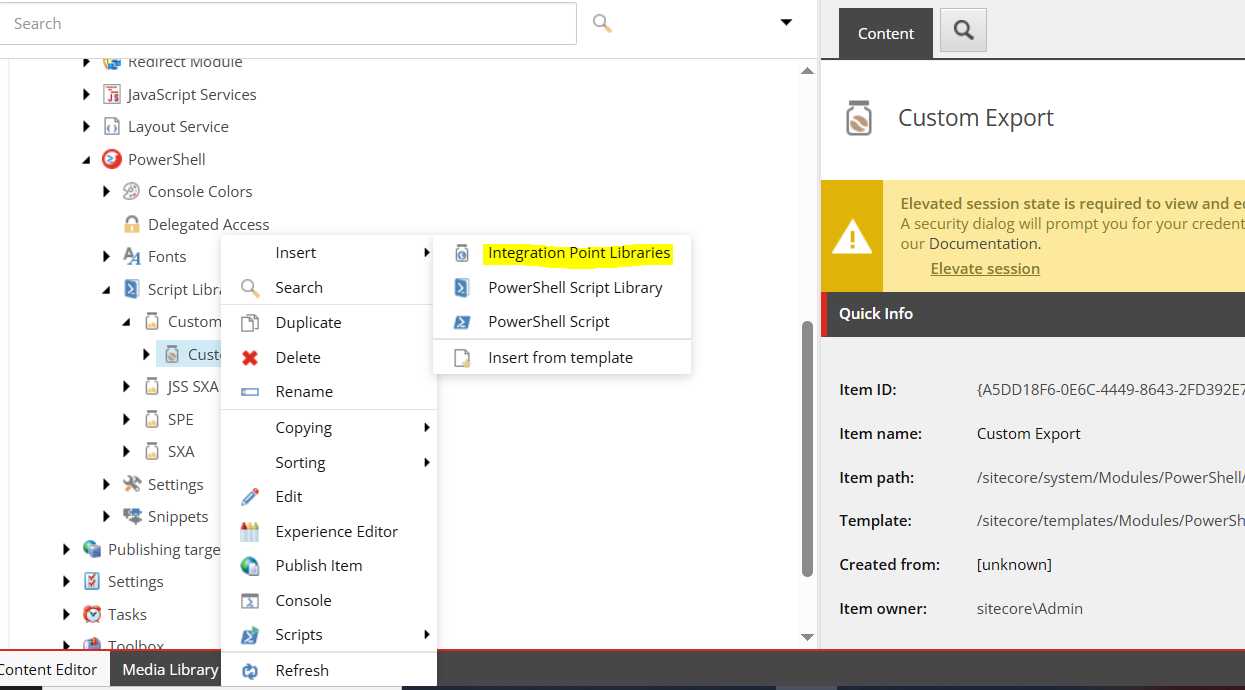The height and width of the screenshot is (690, 1245).
Task: Expand the JSS SXA node
Action: (x=127, y=387)
